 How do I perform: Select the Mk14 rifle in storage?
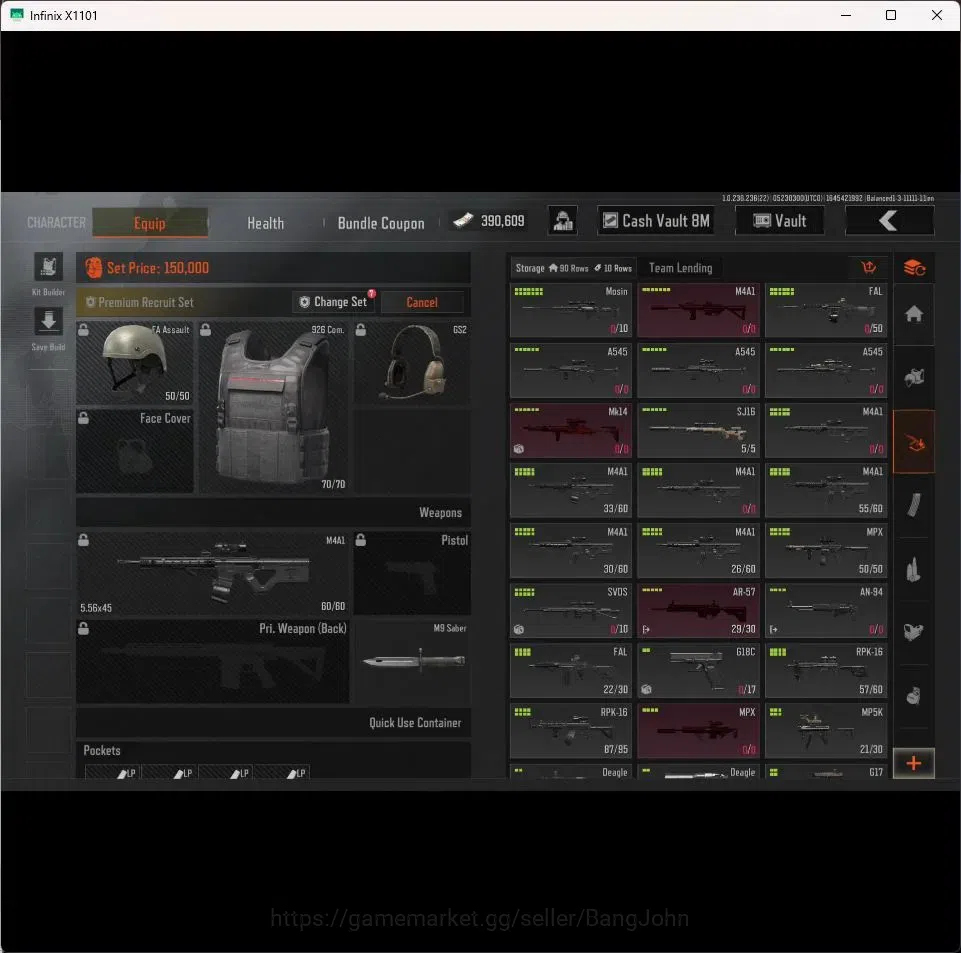[x=571, y=430]
